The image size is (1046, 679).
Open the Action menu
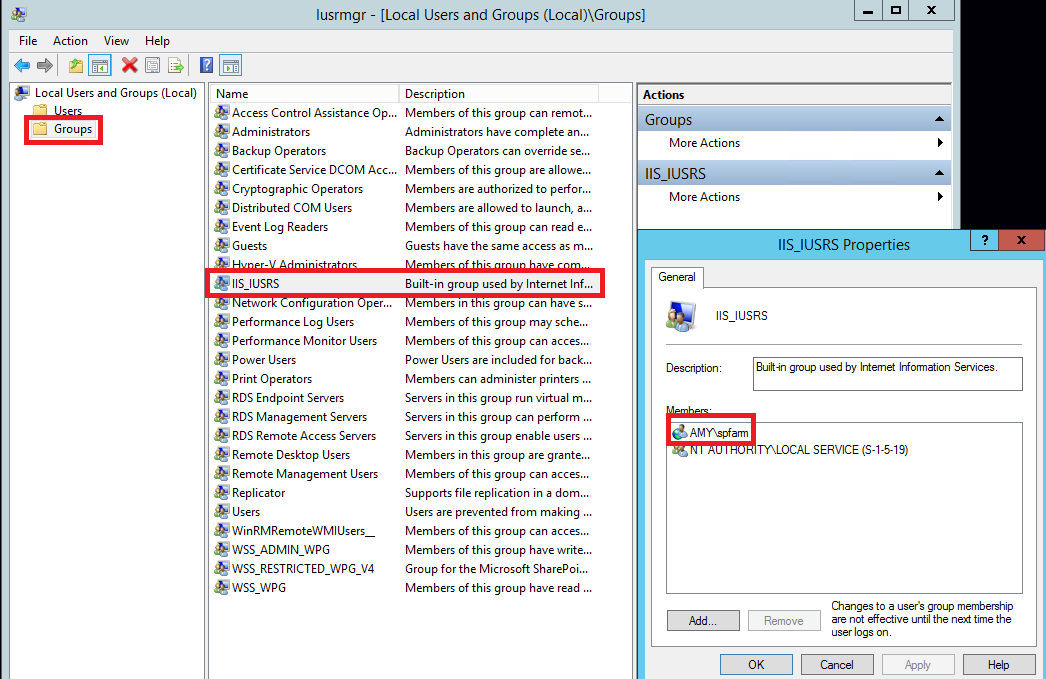point(70,41)
